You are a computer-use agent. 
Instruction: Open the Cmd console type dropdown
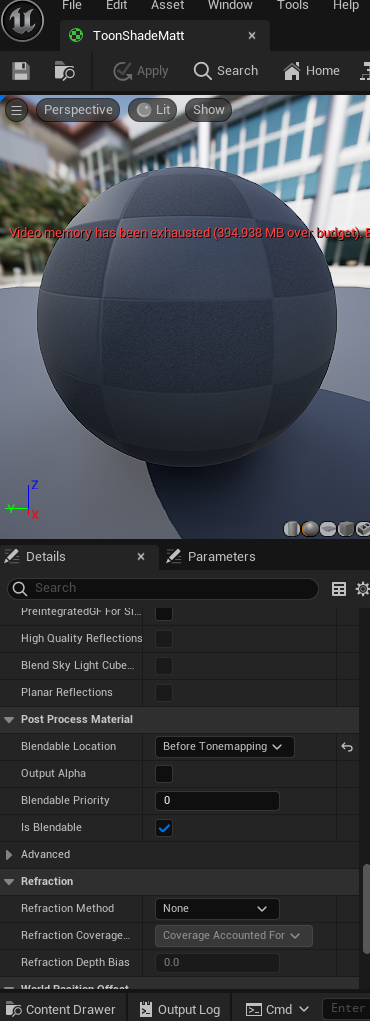[x=278, y=1009]
